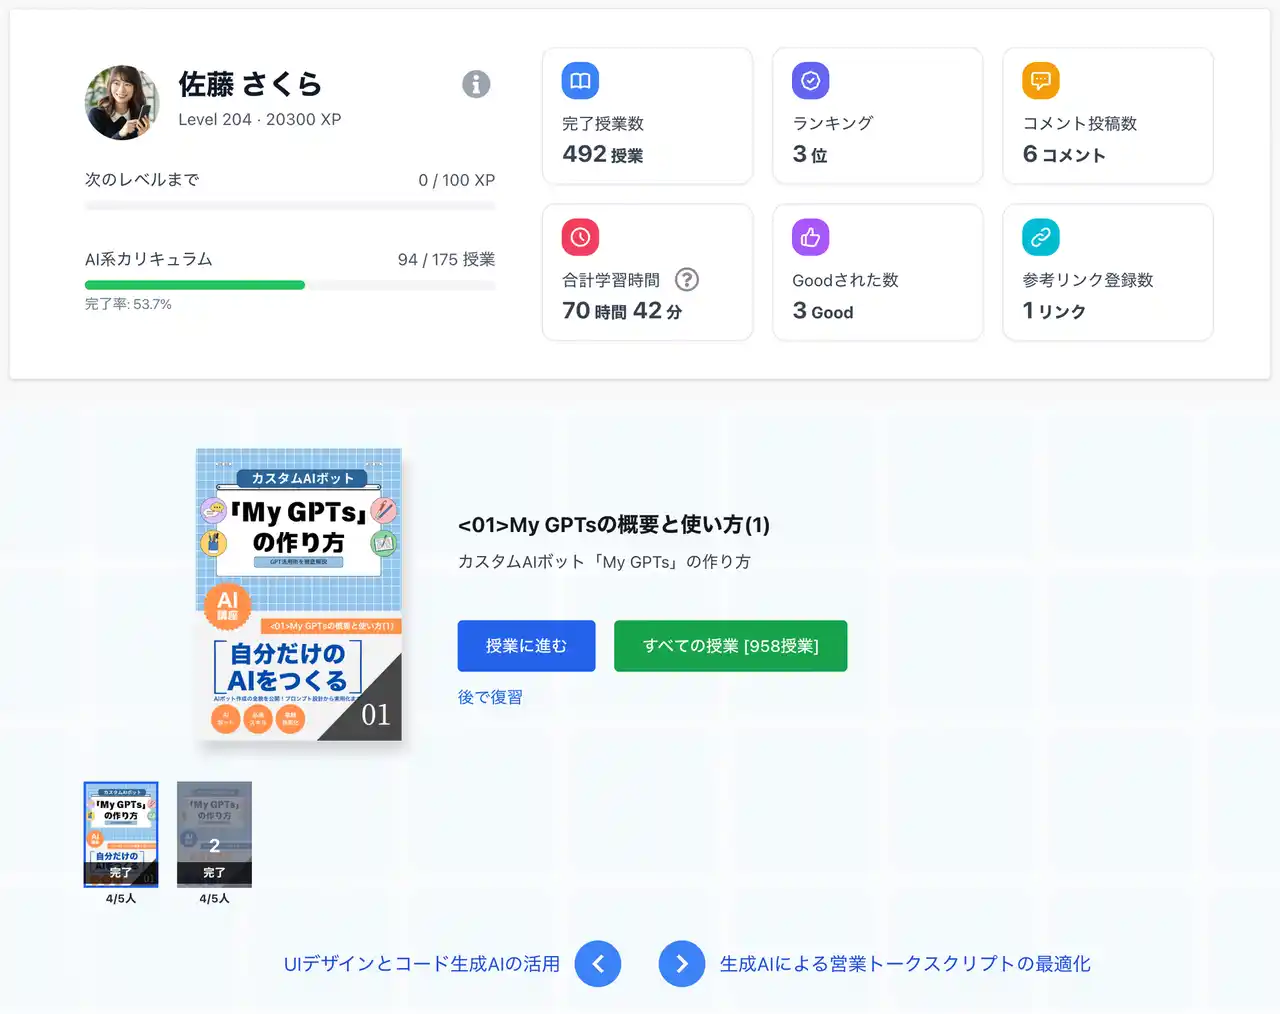Open the help tooltip next to 合計学習時間
Screen dimensions: 1280x1014
coord(686,280)
